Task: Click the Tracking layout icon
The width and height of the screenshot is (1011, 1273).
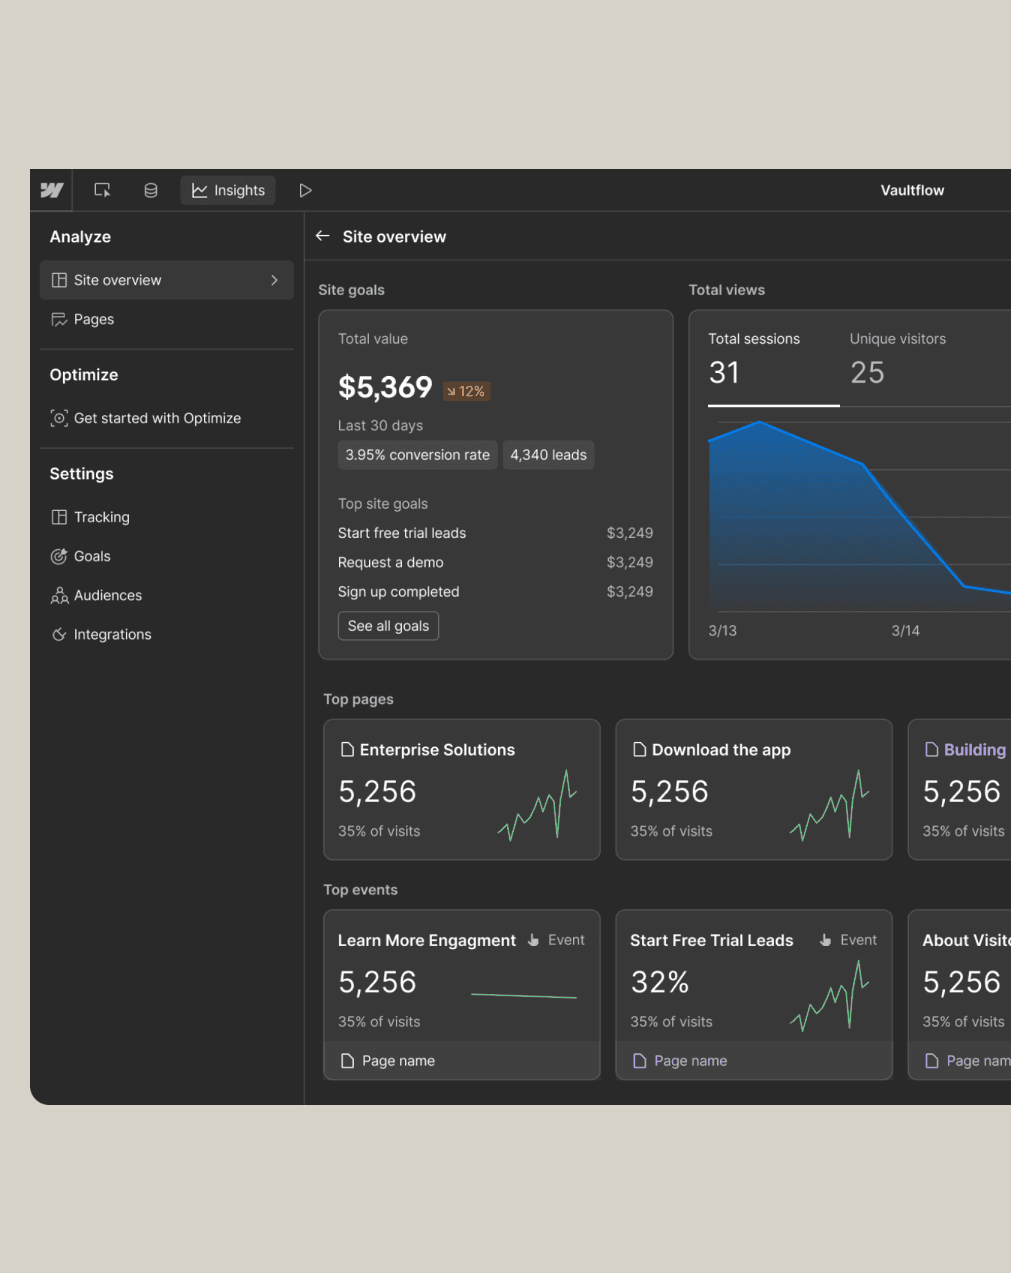Action: (59, 517)
